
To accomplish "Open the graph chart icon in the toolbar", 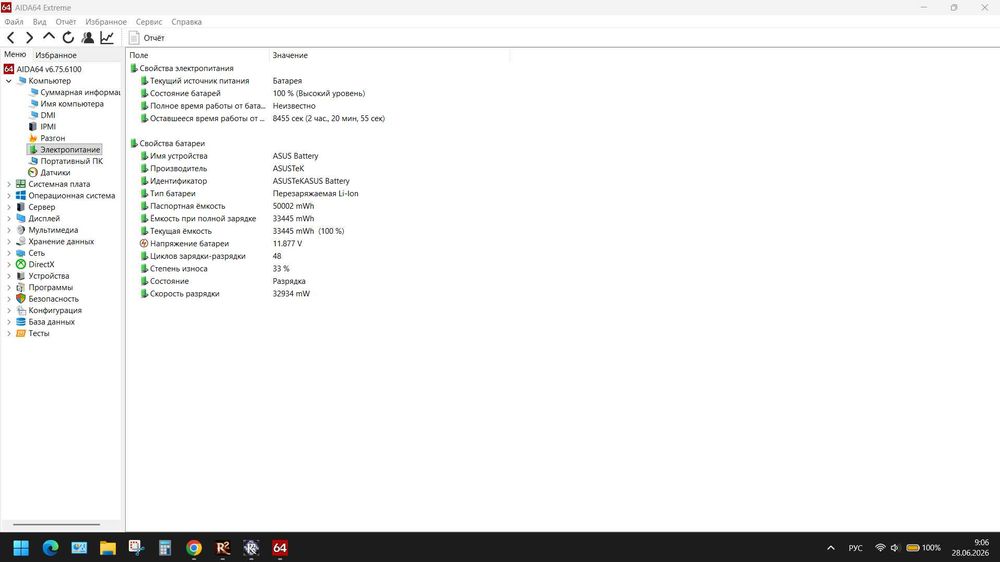I will point(107,38).
